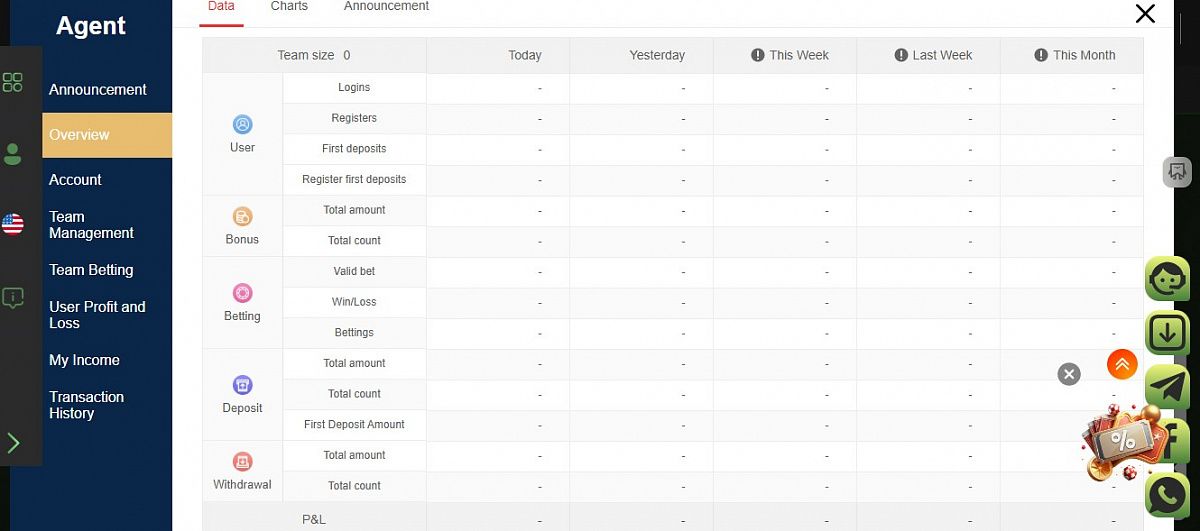Open User Profit and Loss page
1200x531 pixels.
click(x=97, y=315)
